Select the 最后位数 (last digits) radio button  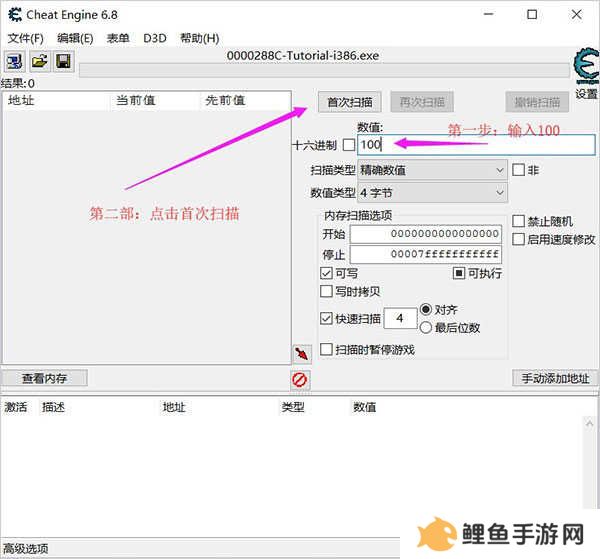click(x=426, y=327)
